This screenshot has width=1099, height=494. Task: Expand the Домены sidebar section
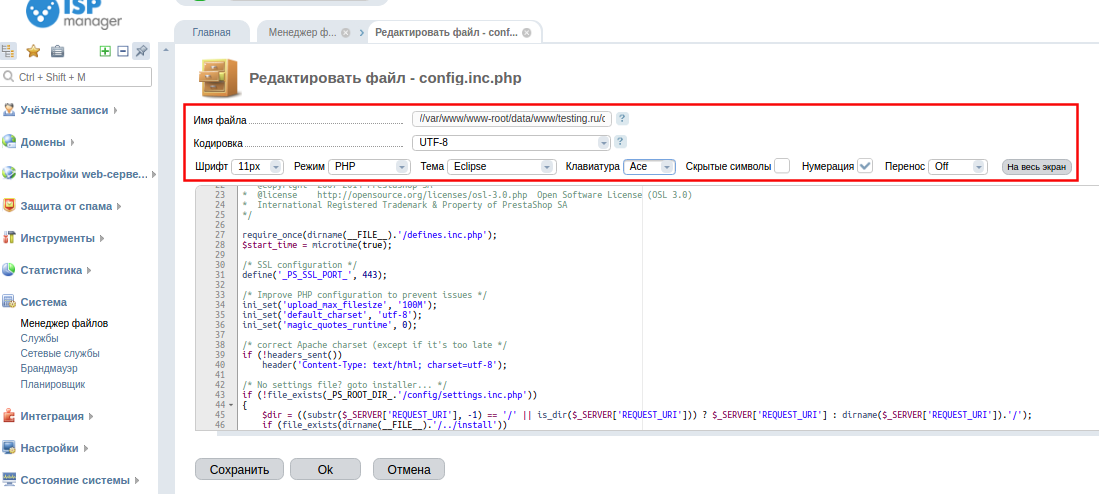[57, 142]
